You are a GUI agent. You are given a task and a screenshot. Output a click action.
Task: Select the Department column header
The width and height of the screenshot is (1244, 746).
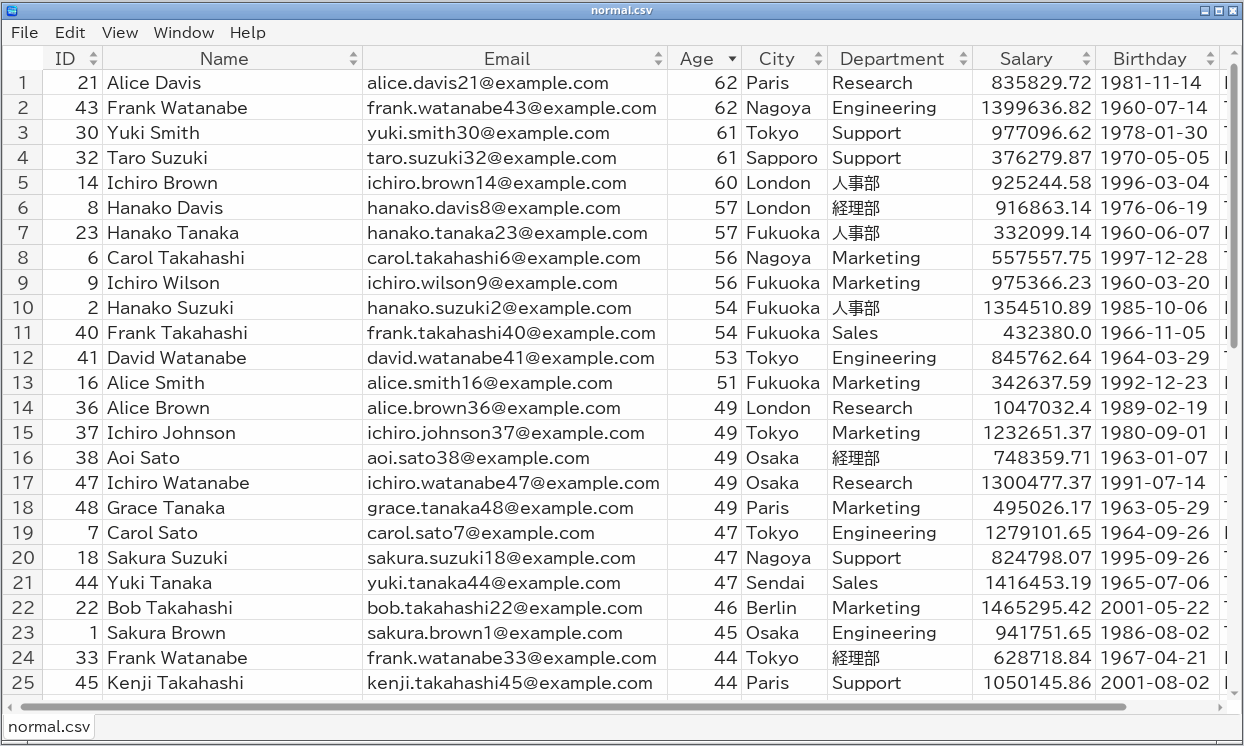(900, 59)
